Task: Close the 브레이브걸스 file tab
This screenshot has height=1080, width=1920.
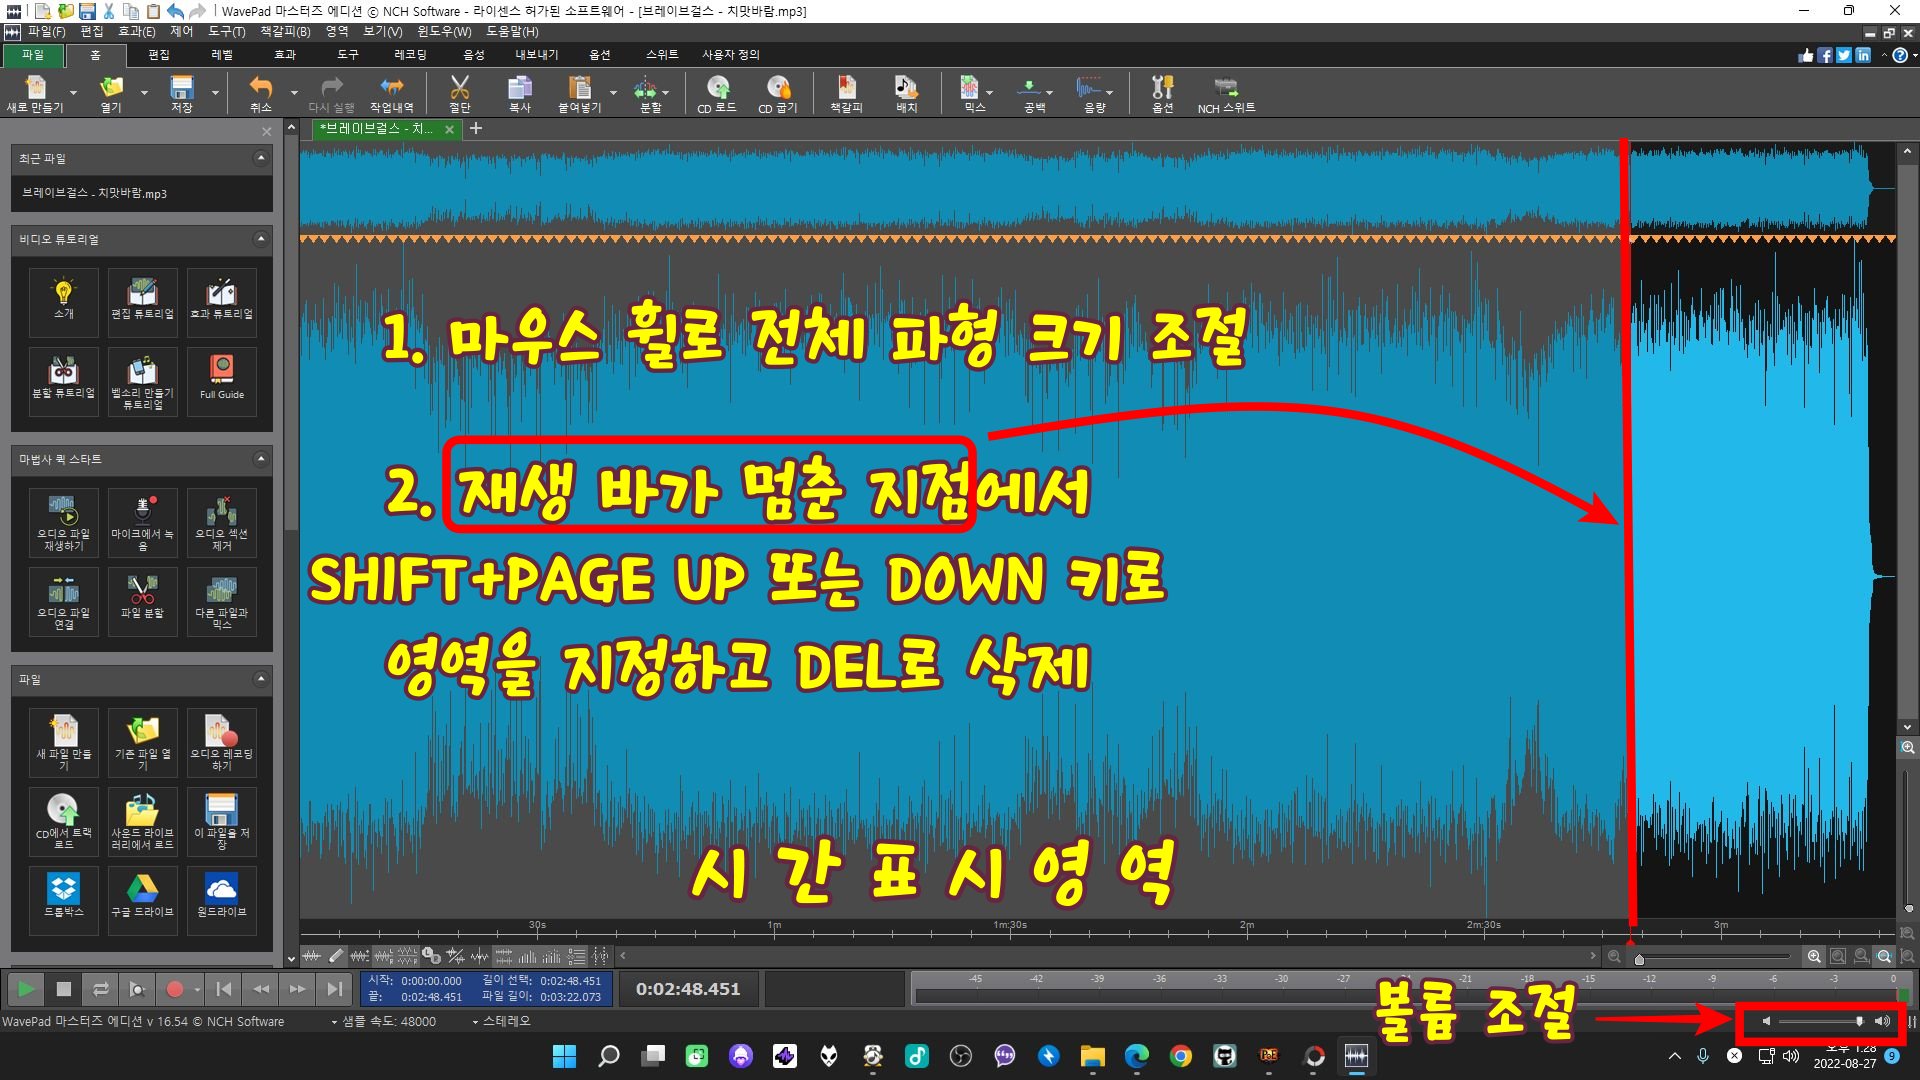Action: tap(449, 129)
